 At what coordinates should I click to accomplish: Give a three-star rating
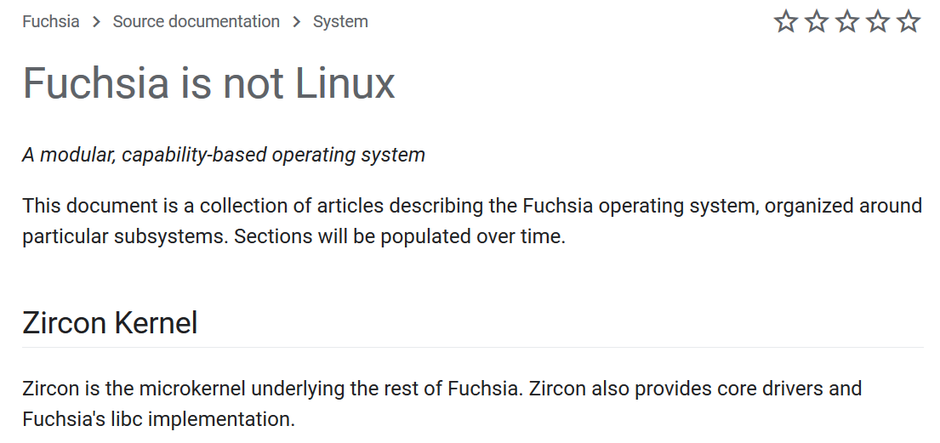(x=847, y=22)
